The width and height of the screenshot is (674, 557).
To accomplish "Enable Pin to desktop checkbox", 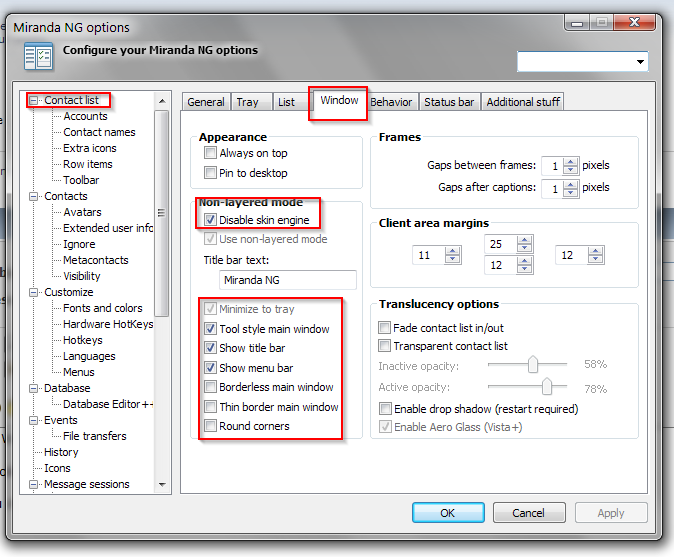I will pyautogui.click(x=210, y=173).
